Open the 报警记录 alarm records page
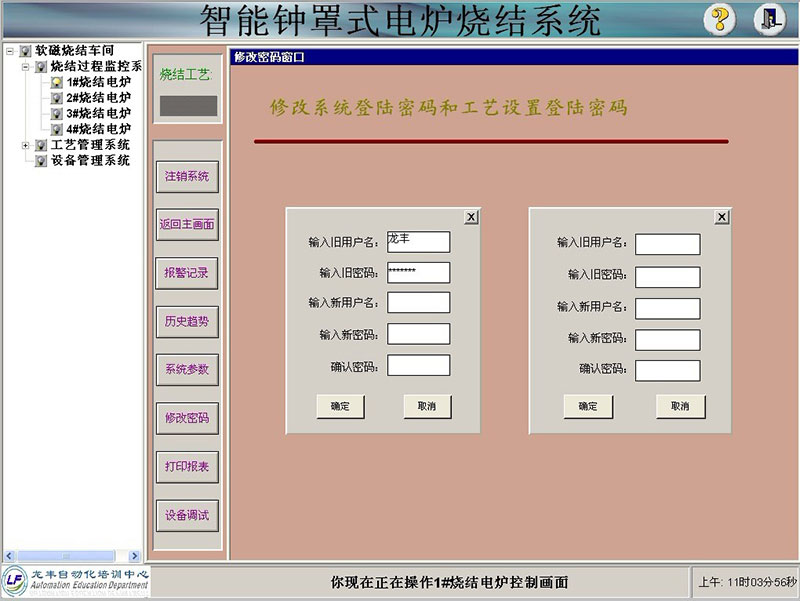 tap(187, 273)
